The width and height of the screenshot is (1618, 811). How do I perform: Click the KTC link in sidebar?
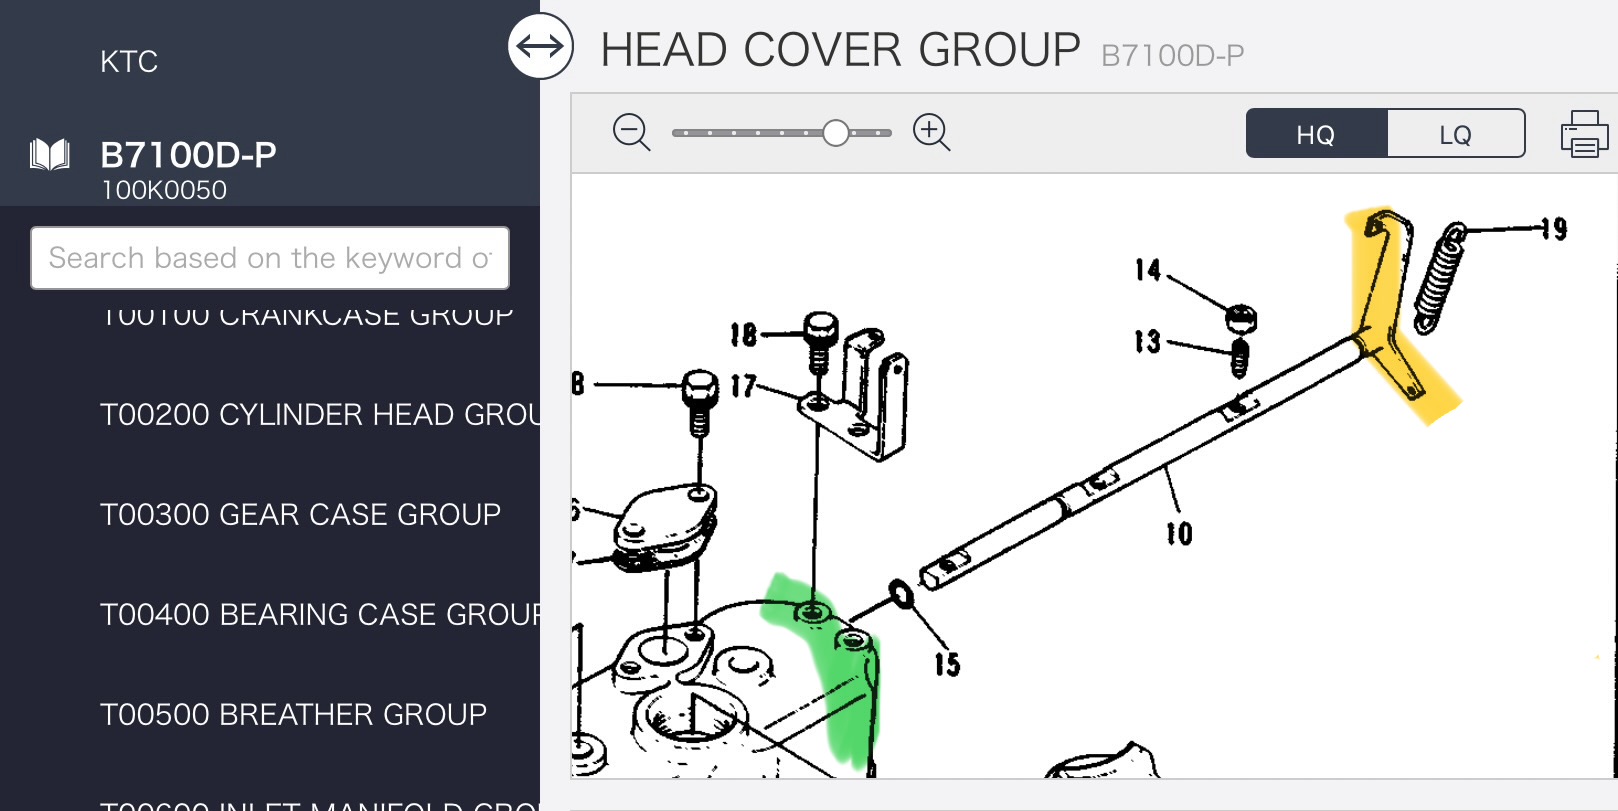tap(129, 62)
